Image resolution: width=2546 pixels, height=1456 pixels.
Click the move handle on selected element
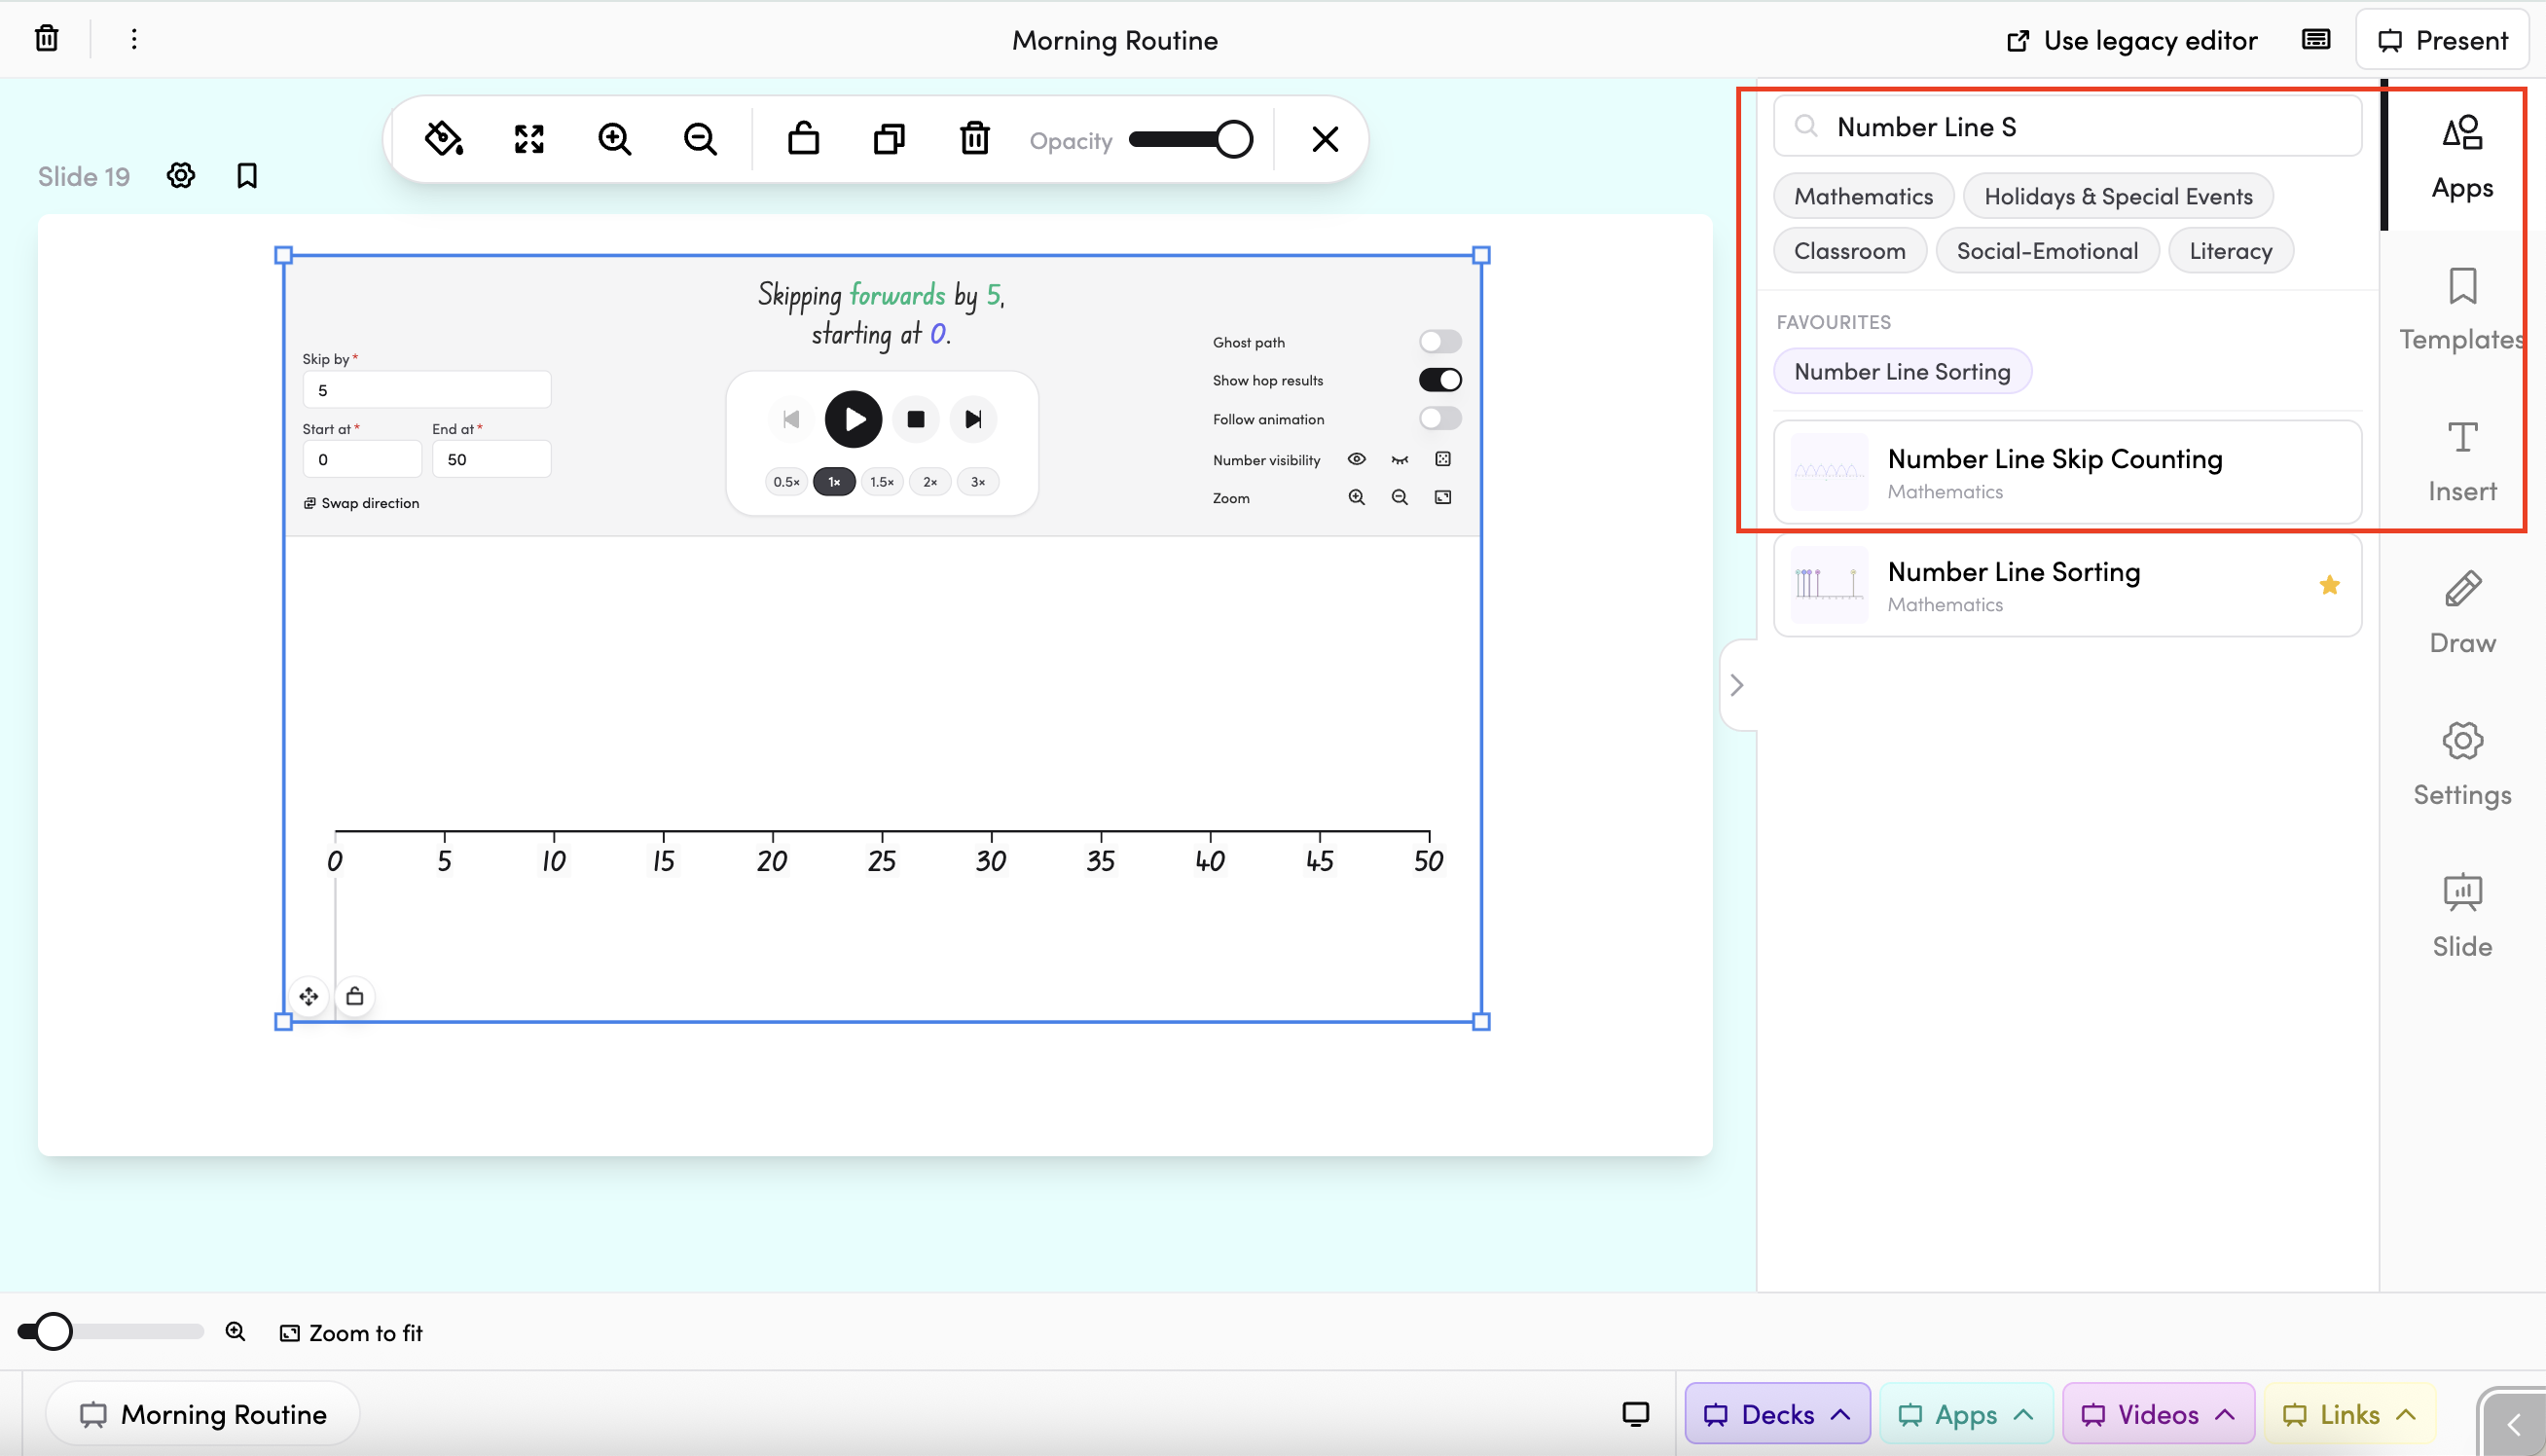(x=309, y=996)
